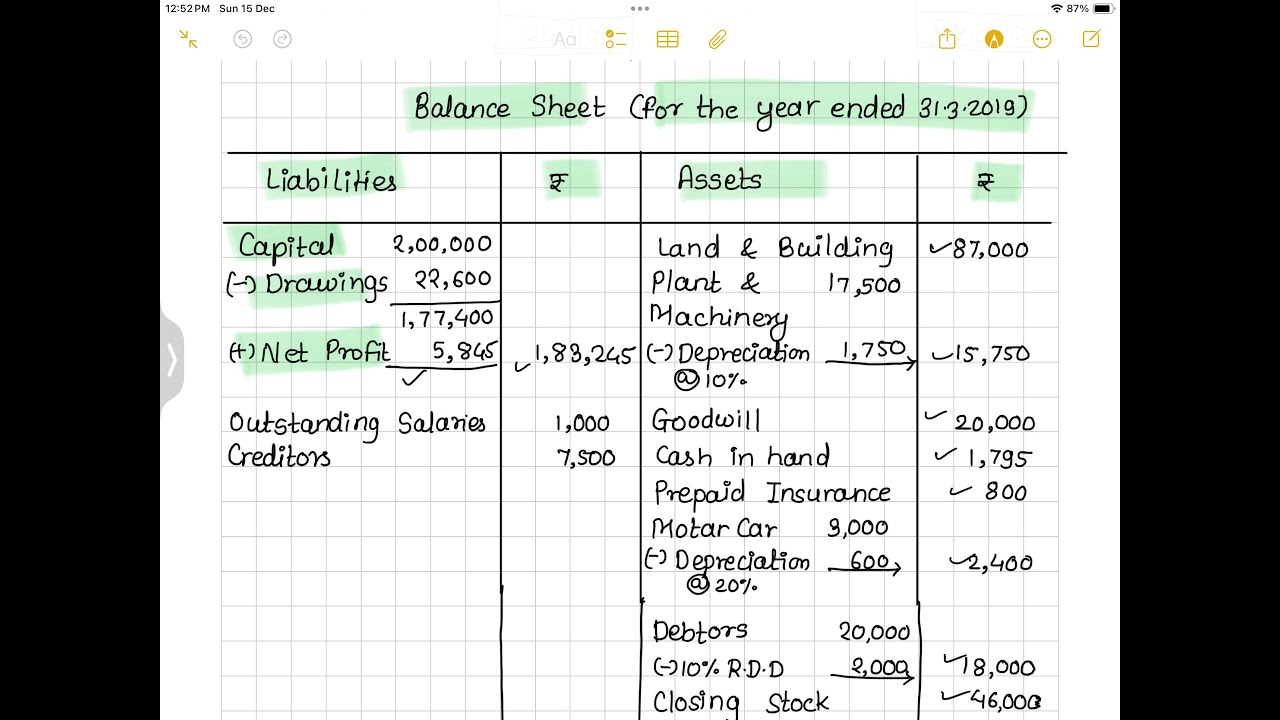This screenshot has height=720, width=1280.
Task: Open the slide-over handle on left edge
Action: point(172,360)
